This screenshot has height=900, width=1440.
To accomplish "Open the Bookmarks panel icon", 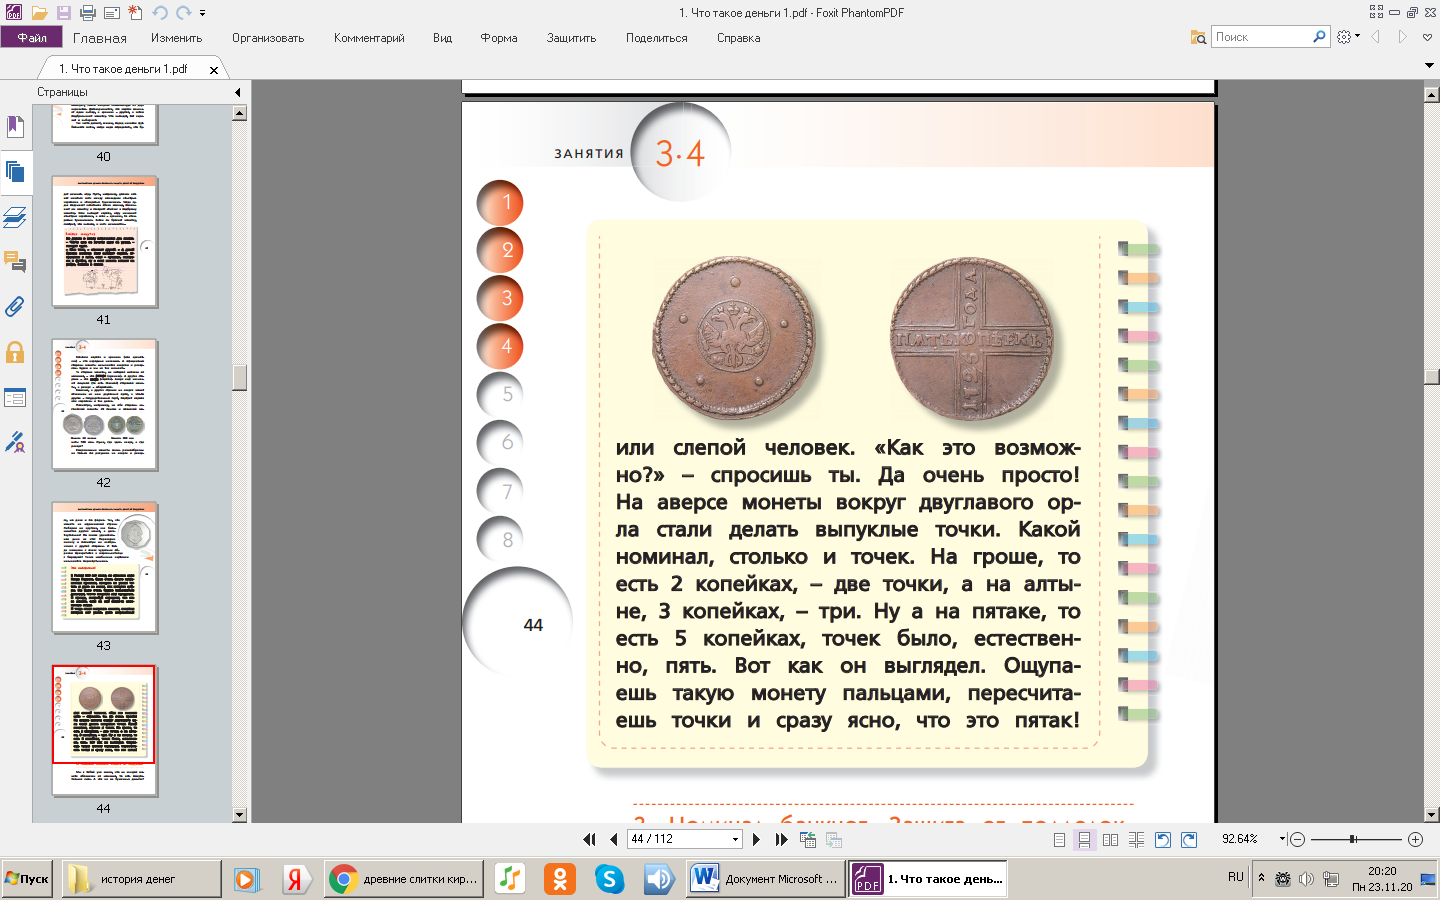I will (15, 127).
